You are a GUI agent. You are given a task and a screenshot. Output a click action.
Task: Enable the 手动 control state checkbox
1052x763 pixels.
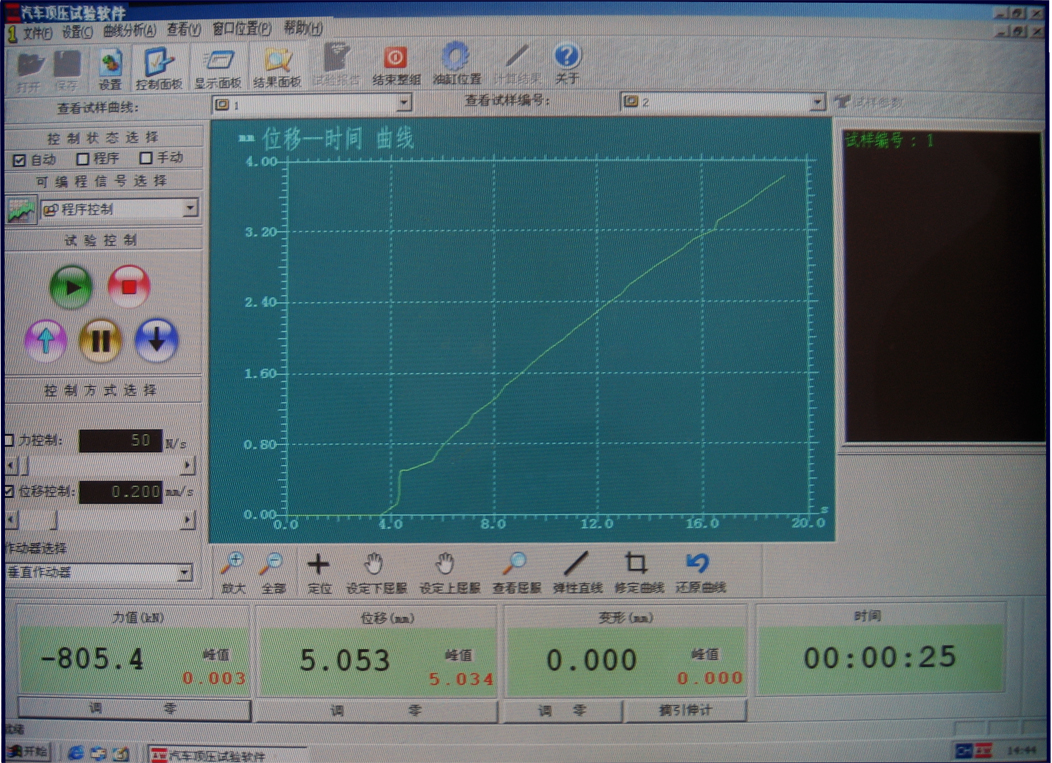[146, 158]
